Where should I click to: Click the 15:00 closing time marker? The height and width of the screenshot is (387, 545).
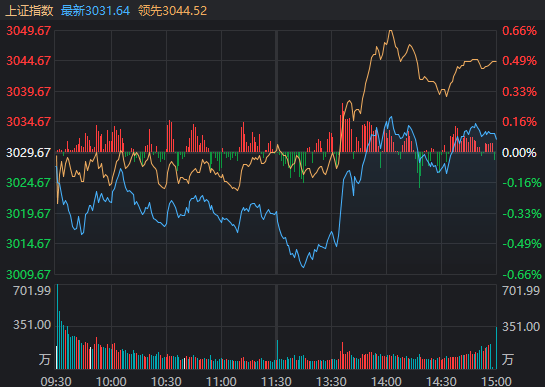(496, 381)
